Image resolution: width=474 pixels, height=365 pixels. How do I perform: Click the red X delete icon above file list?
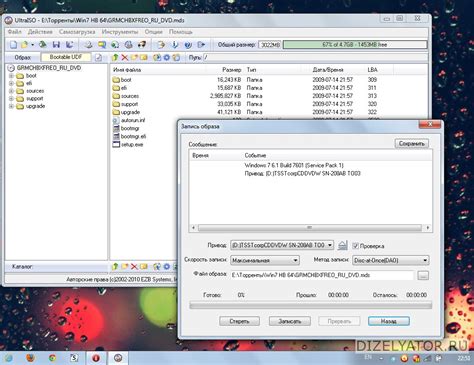coord(124,58)
